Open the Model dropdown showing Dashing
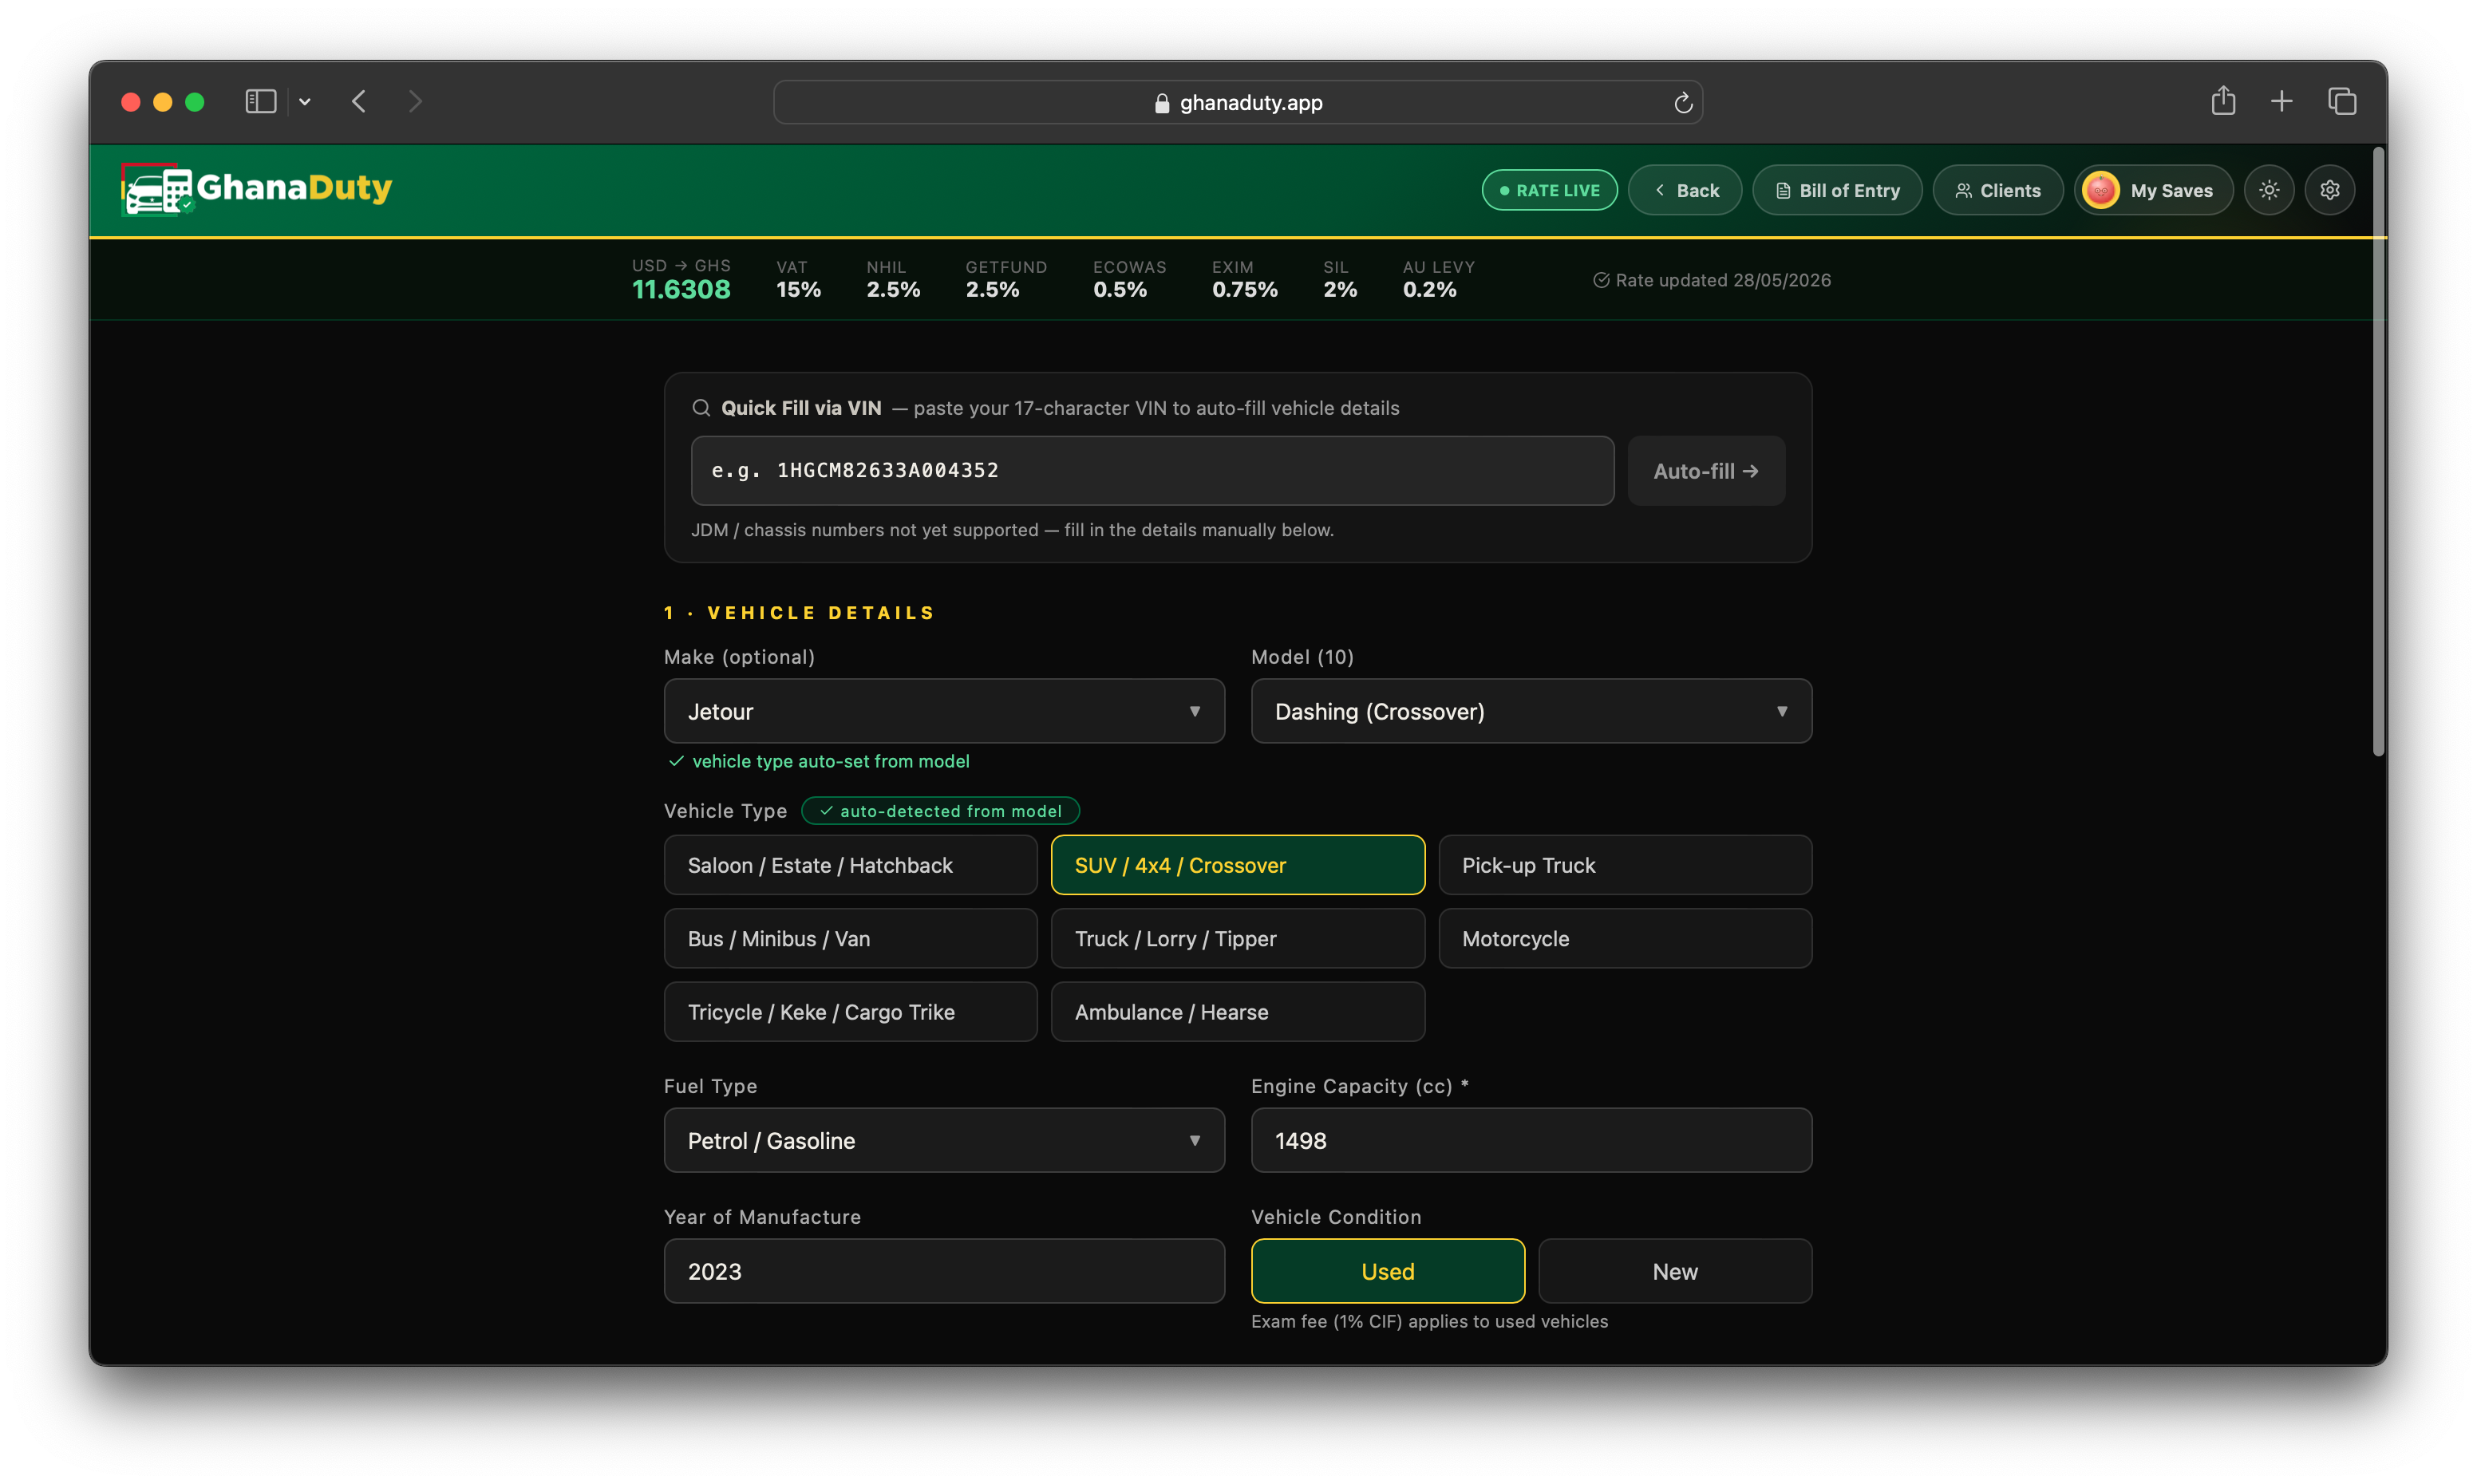This screenshot has width=2477, height=1484. coord(1531,711)
